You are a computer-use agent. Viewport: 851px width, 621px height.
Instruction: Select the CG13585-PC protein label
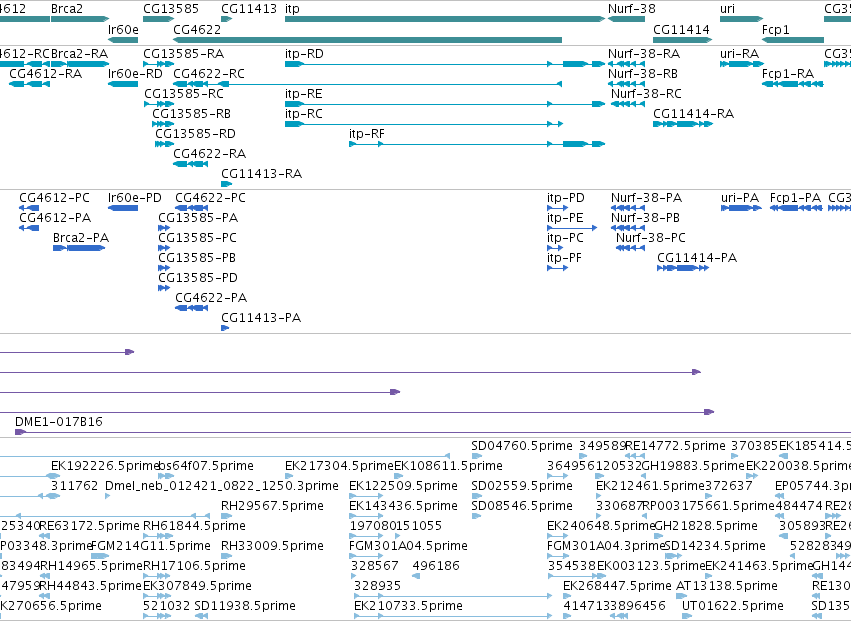pos(198,238)
